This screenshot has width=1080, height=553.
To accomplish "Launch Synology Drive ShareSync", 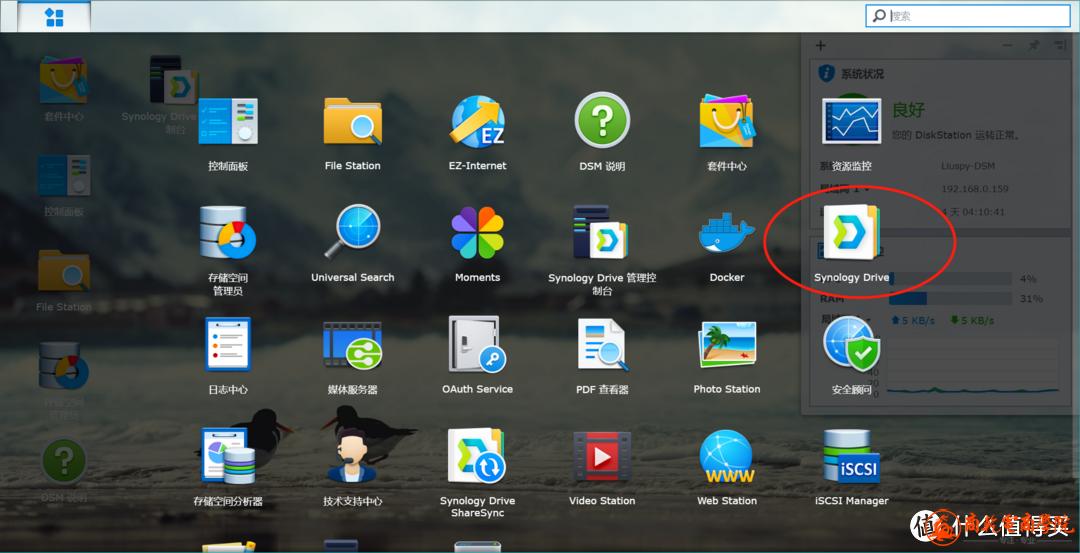I will (x=477, y=457).
